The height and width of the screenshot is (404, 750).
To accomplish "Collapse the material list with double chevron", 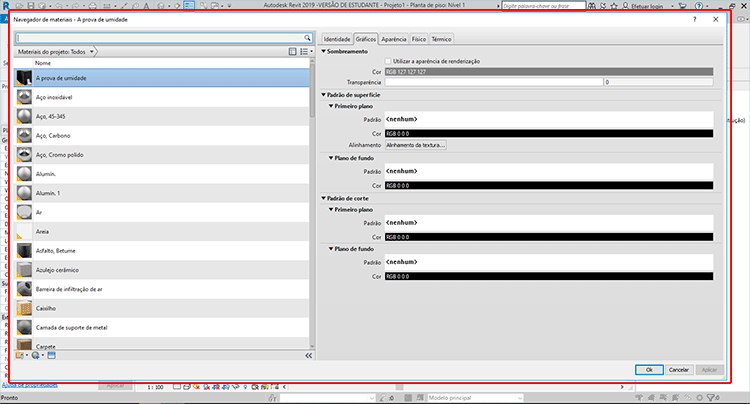I will 309,355.
